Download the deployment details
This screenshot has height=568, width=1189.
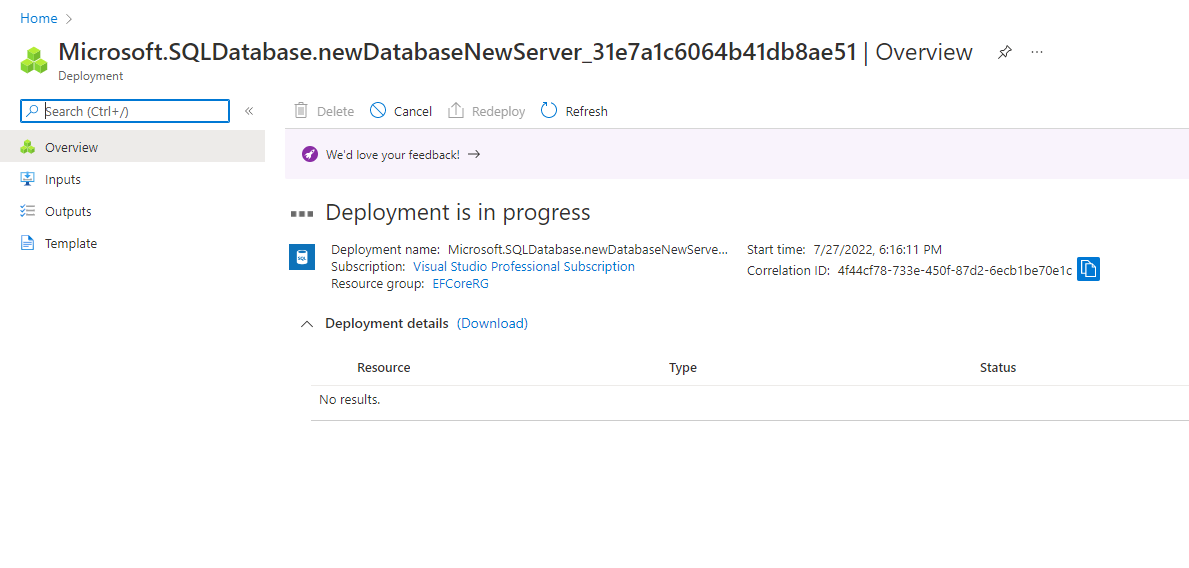492,323
